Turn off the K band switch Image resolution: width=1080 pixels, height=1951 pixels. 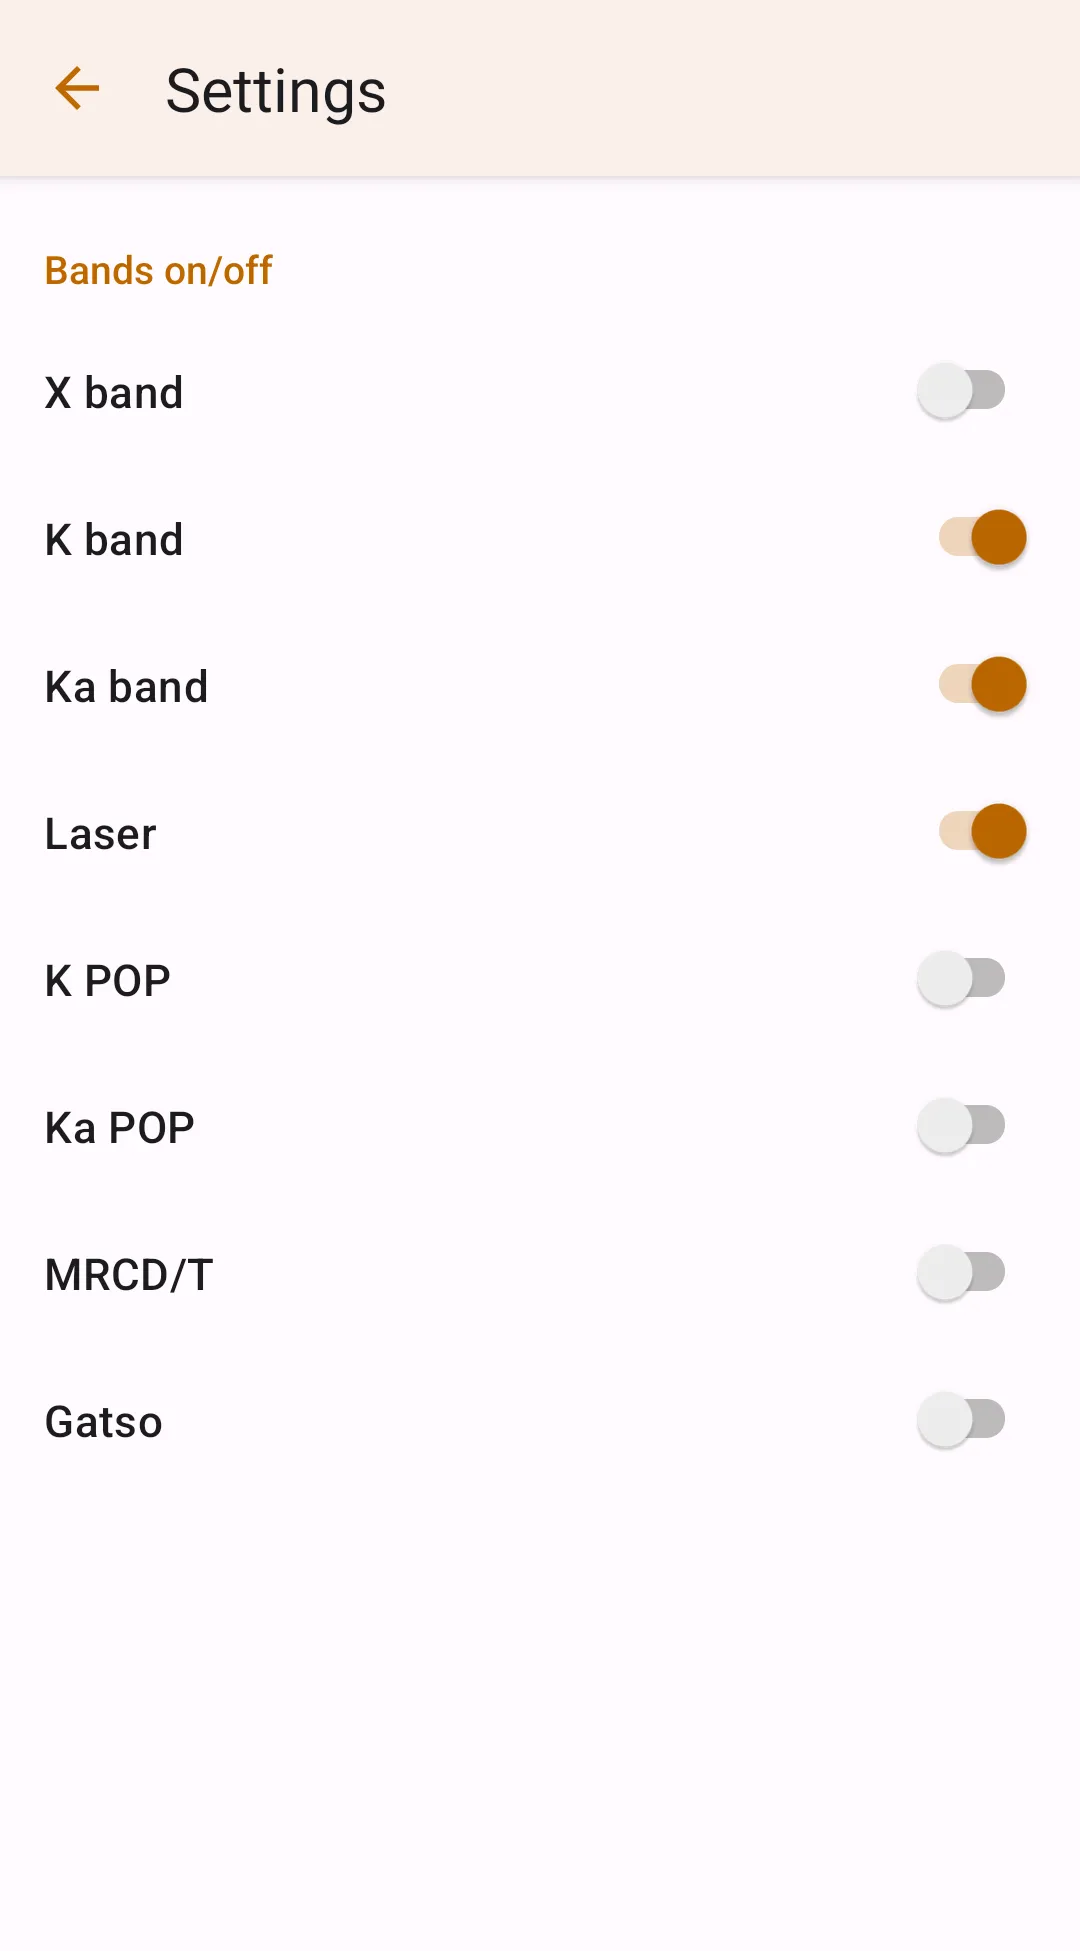(x=982, y=538)
